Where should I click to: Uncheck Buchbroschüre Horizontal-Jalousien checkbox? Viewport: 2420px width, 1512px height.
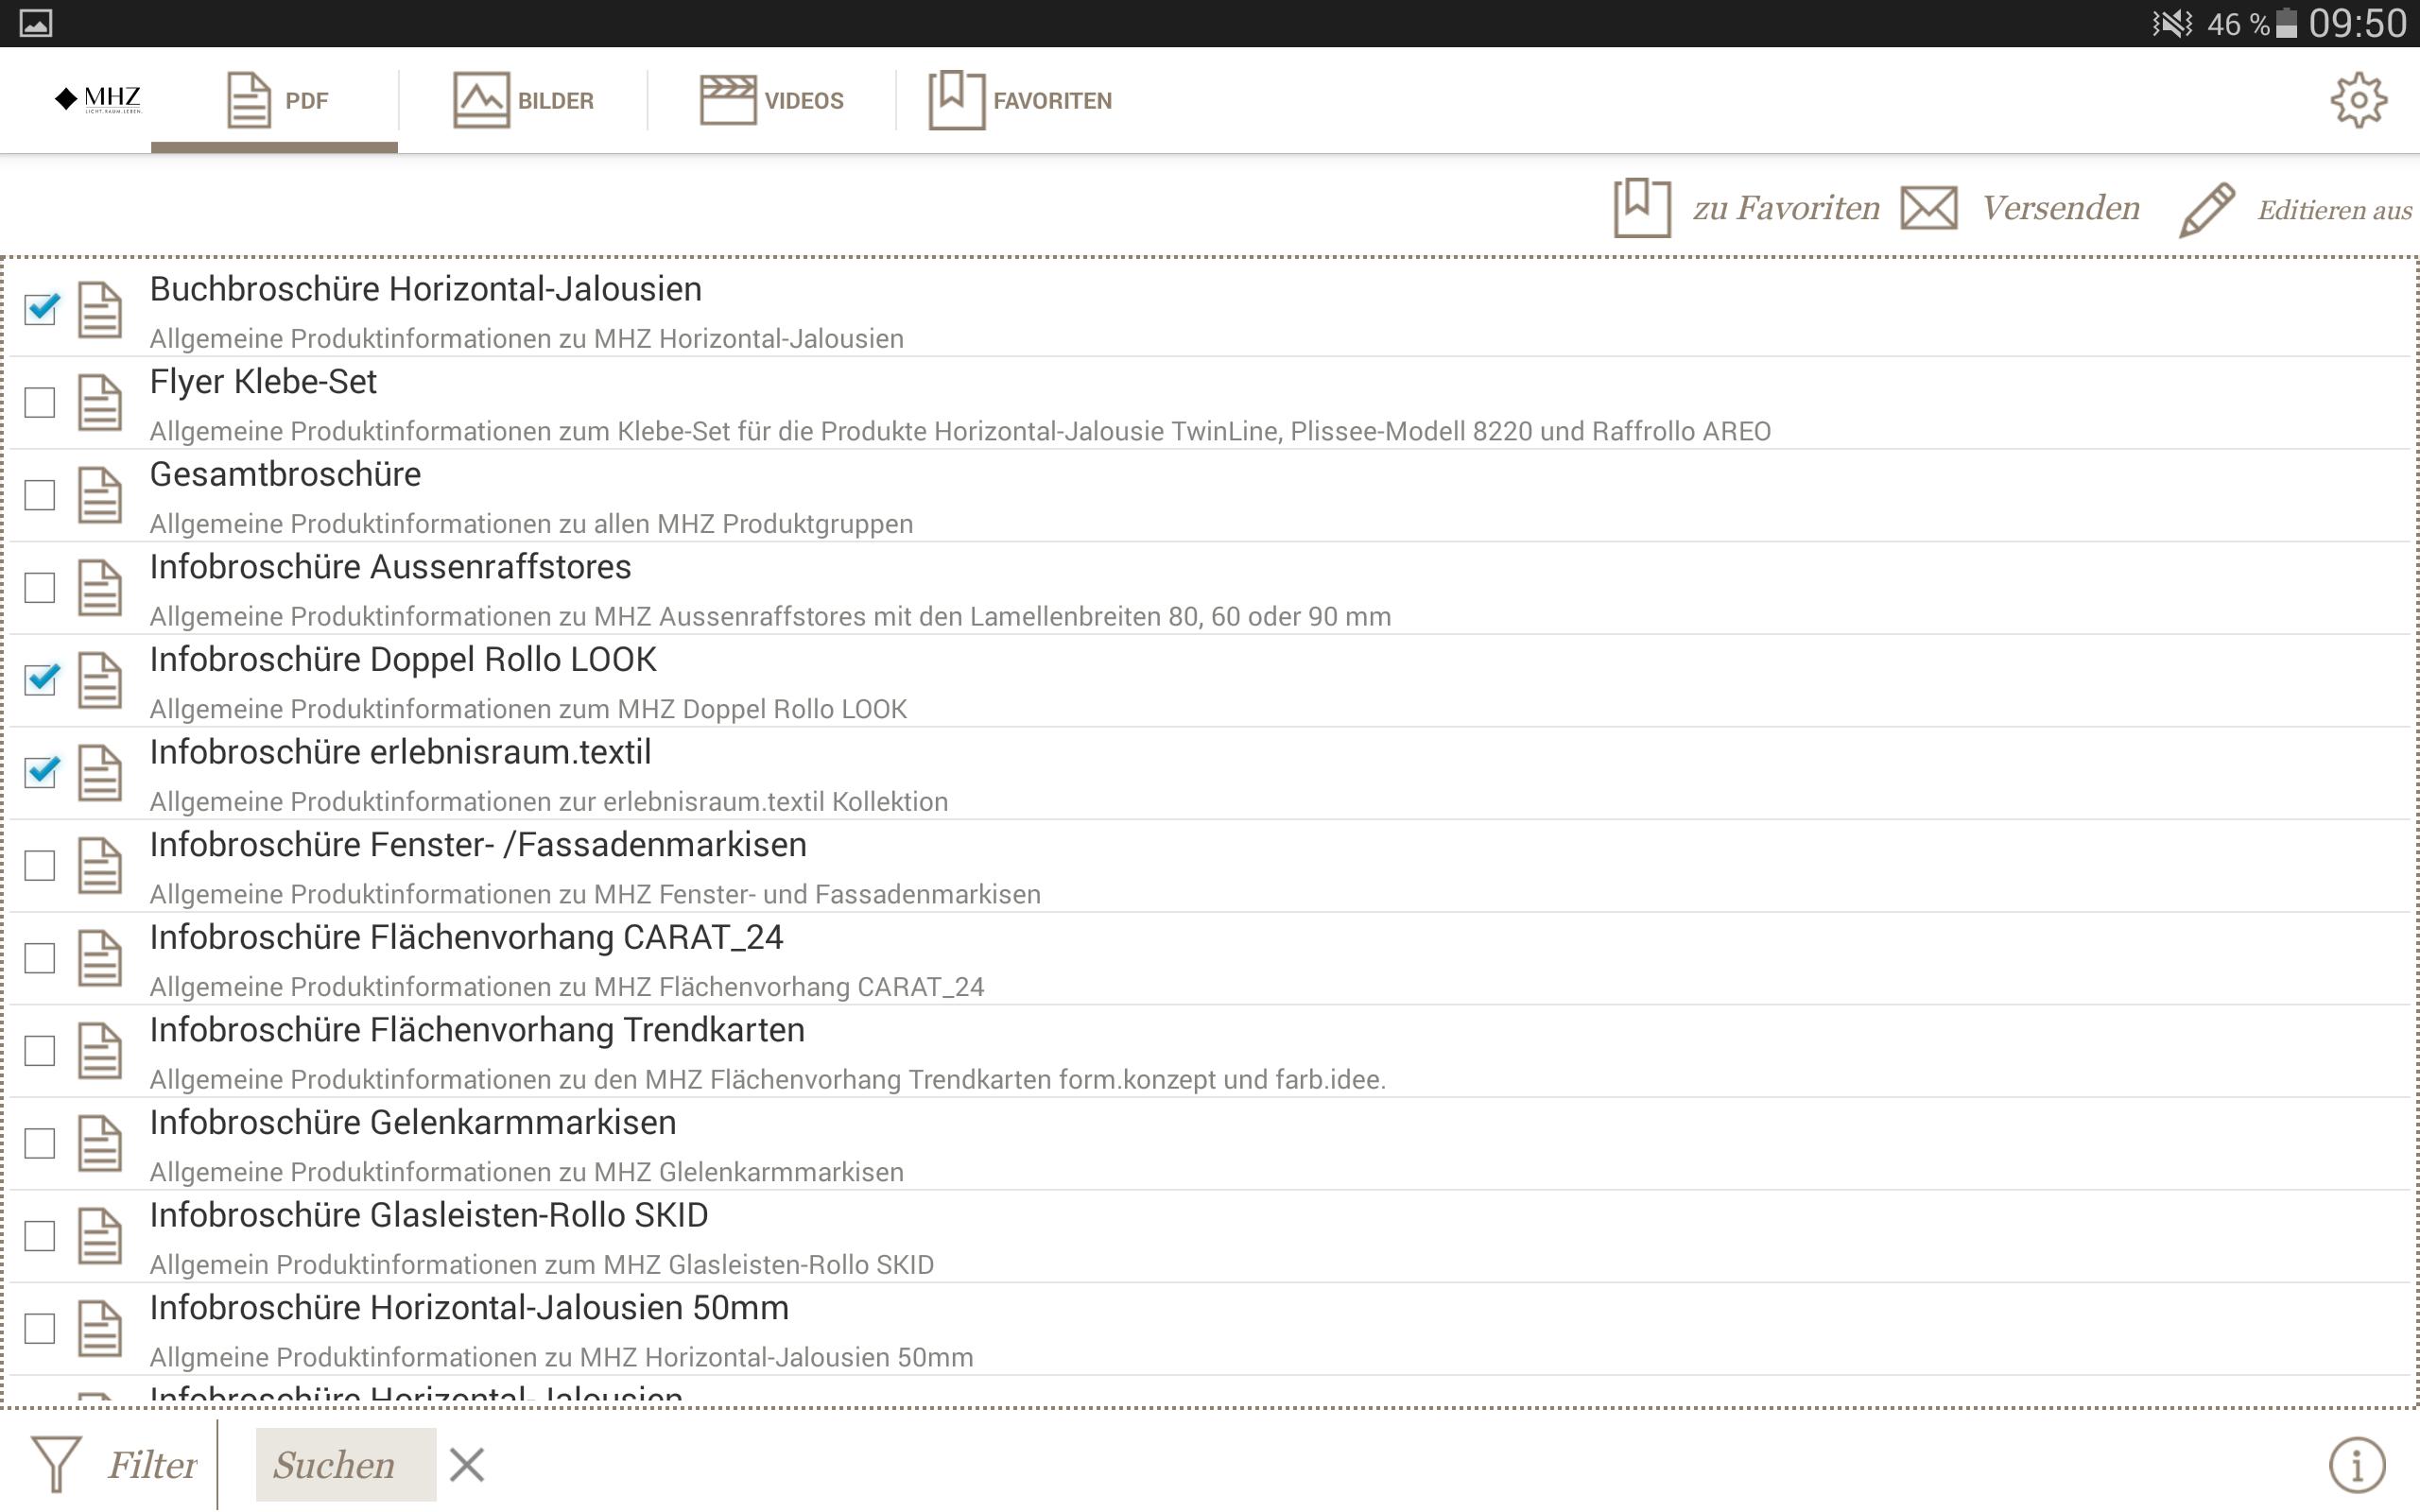[x=40, y=310]
